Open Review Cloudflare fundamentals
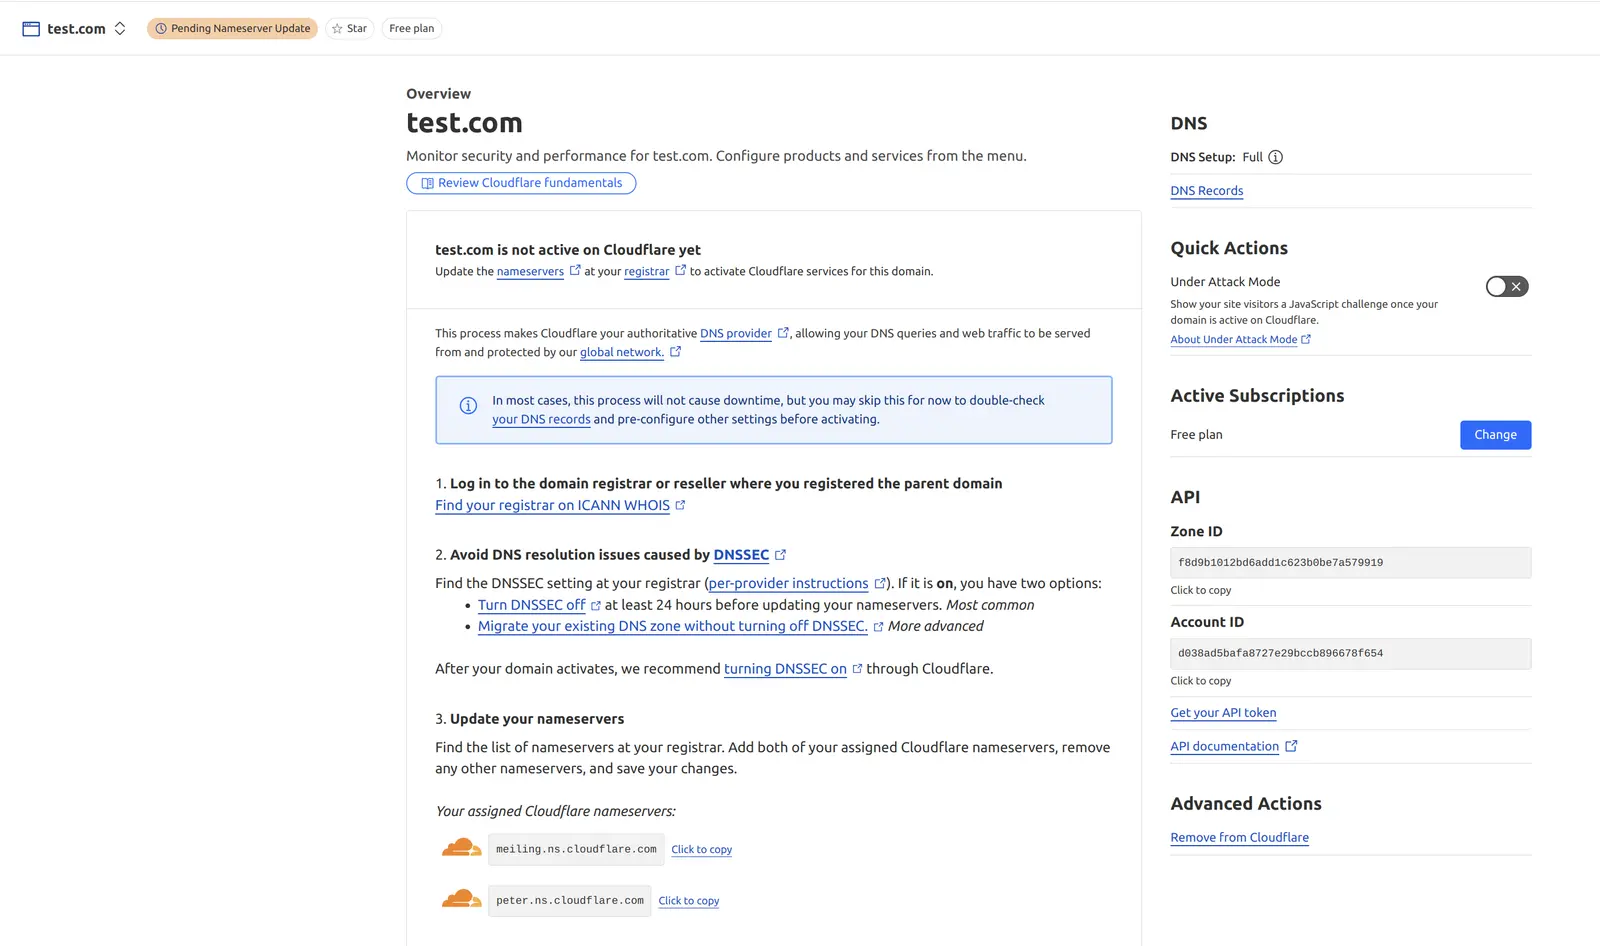The width and height of the screenshot is (1600, 946). pyautogui.click(x=521, y=183)
